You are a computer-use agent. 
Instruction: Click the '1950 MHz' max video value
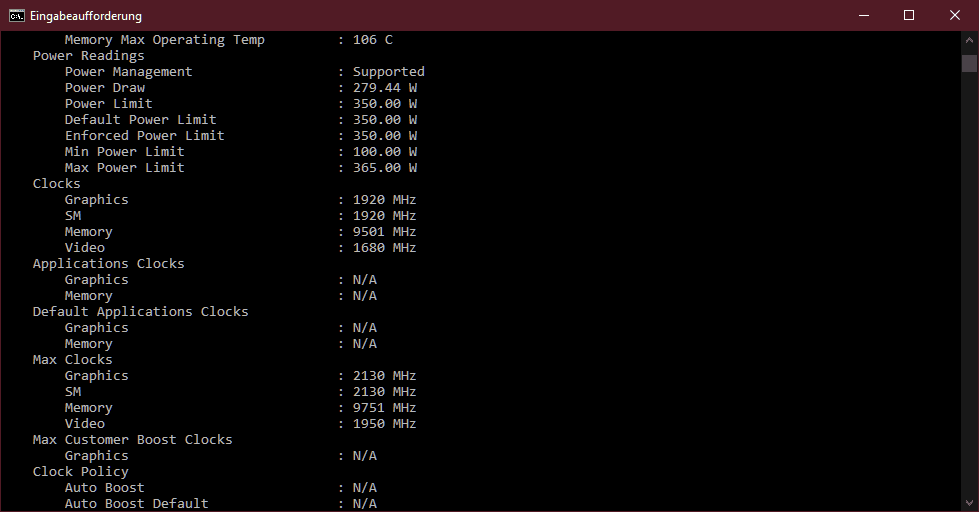(384, 424)
